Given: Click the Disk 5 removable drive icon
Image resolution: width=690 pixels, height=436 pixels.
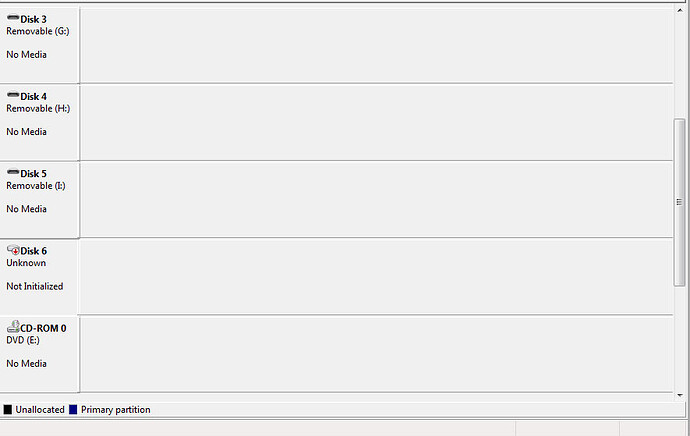Looking at the screenshot, I should click(13, 172).
